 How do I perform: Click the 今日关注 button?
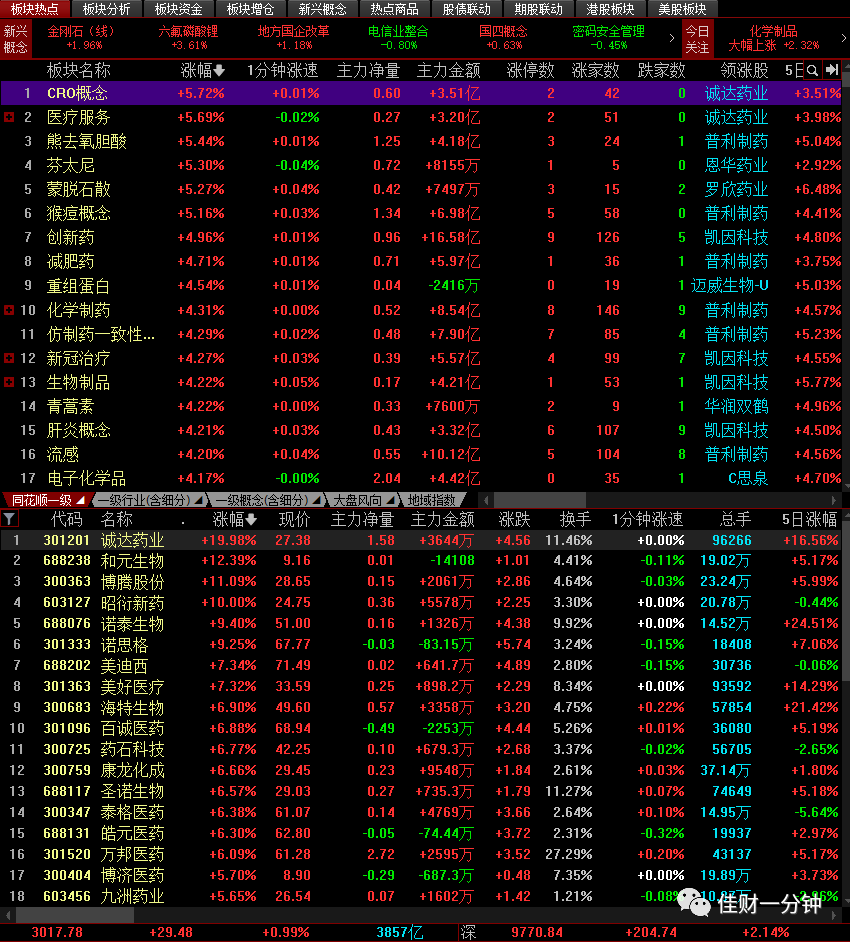point(697,39)
